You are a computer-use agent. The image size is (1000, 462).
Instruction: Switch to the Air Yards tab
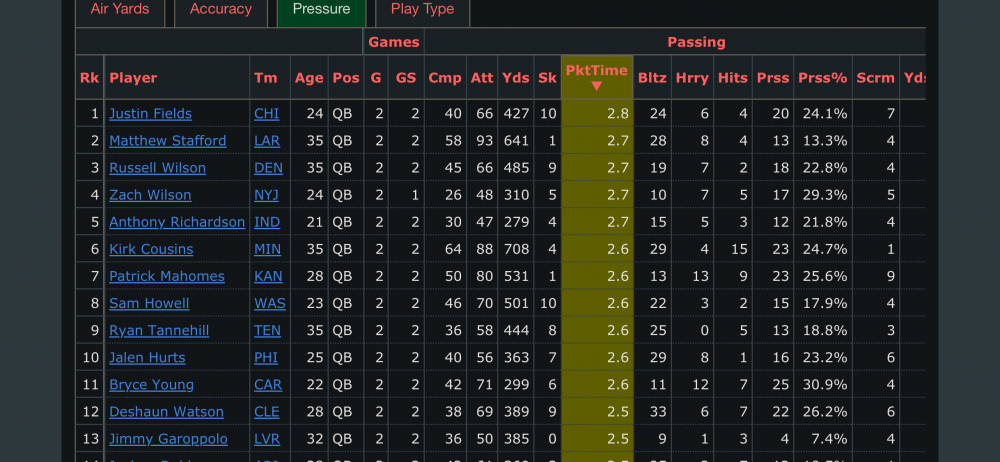120,10
